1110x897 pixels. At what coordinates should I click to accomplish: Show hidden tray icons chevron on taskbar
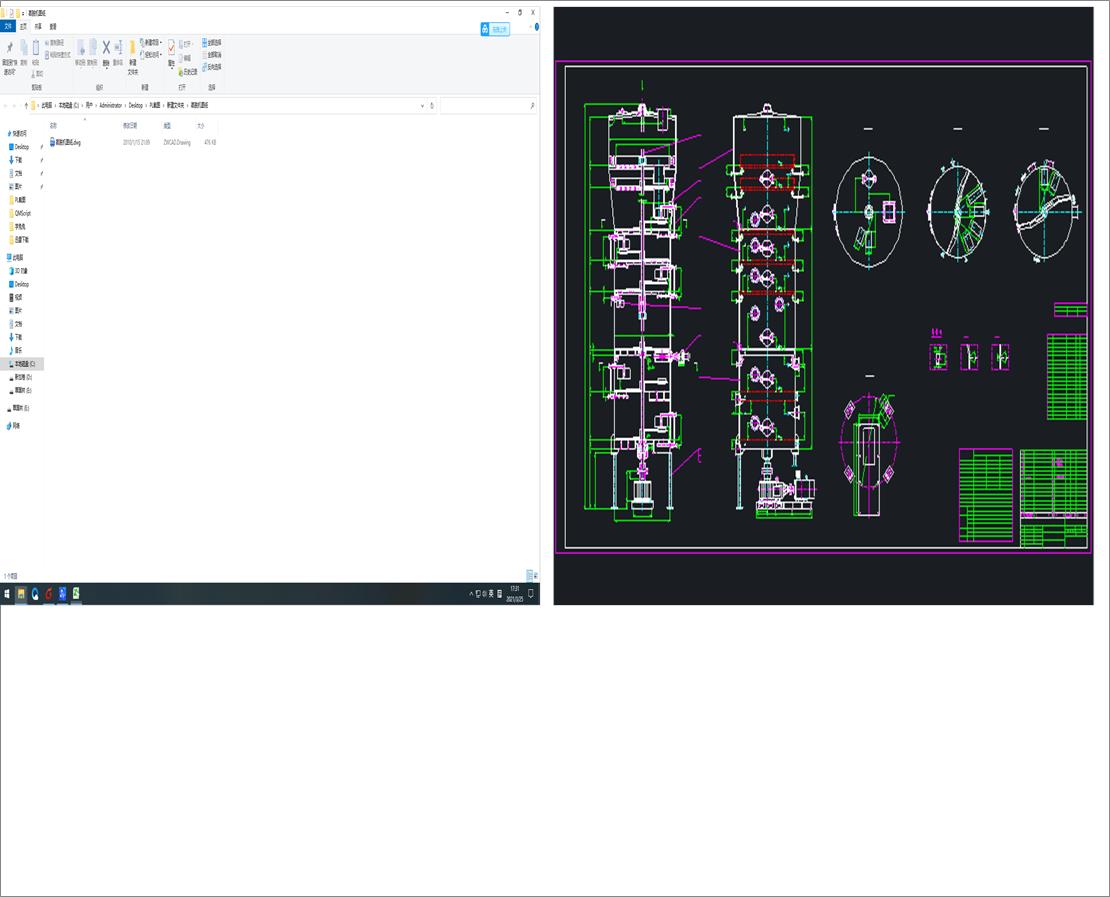click(x=471, y=594)
